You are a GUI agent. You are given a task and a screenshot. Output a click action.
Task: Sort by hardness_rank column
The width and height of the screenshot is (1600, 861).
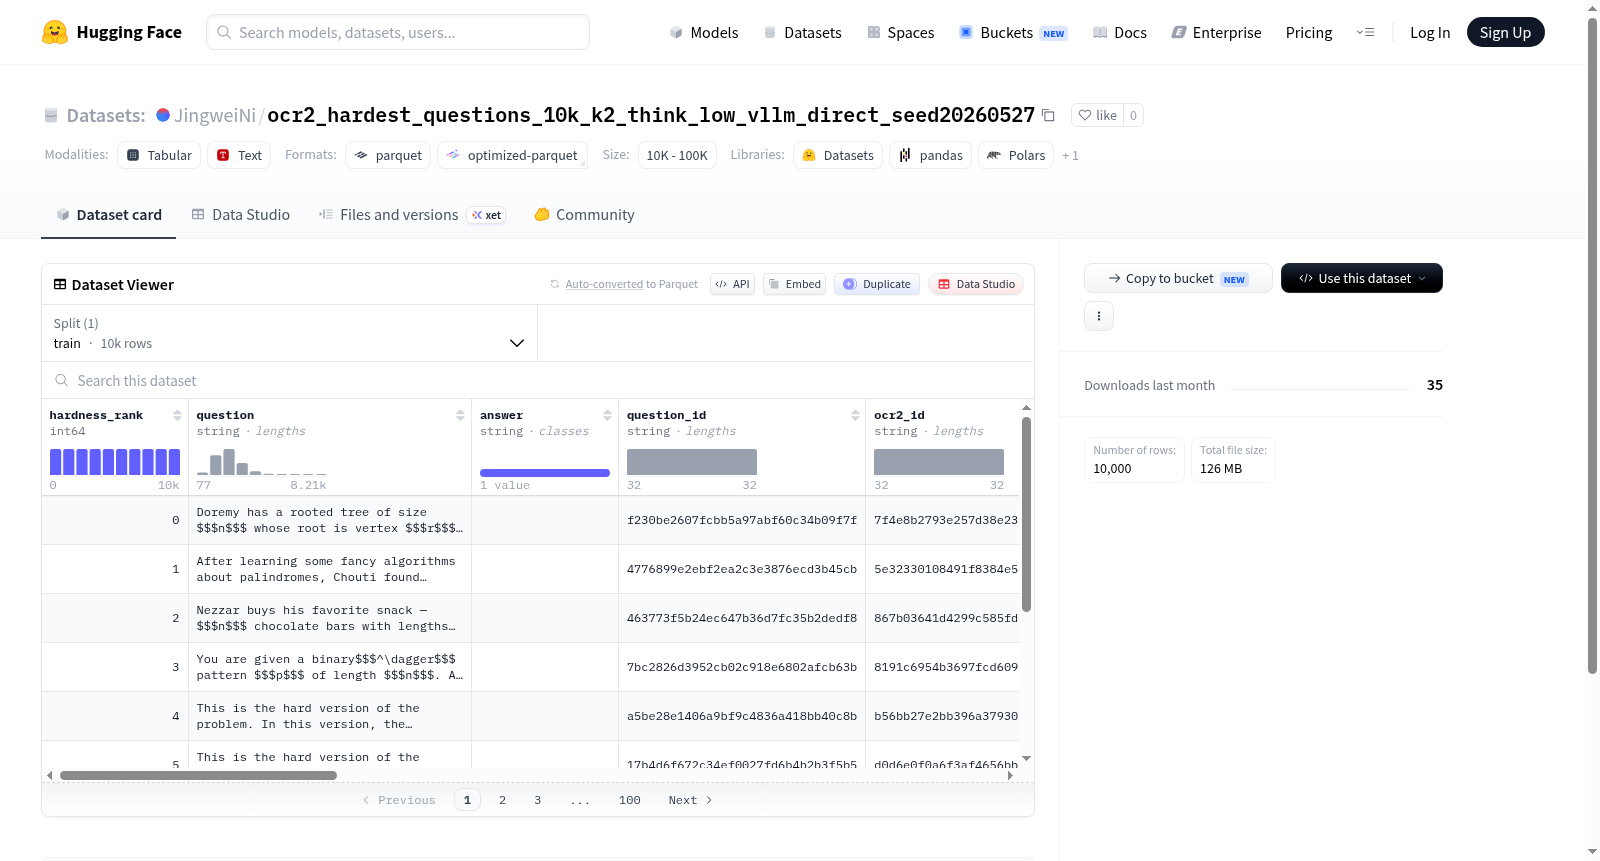tap(177, 415)
